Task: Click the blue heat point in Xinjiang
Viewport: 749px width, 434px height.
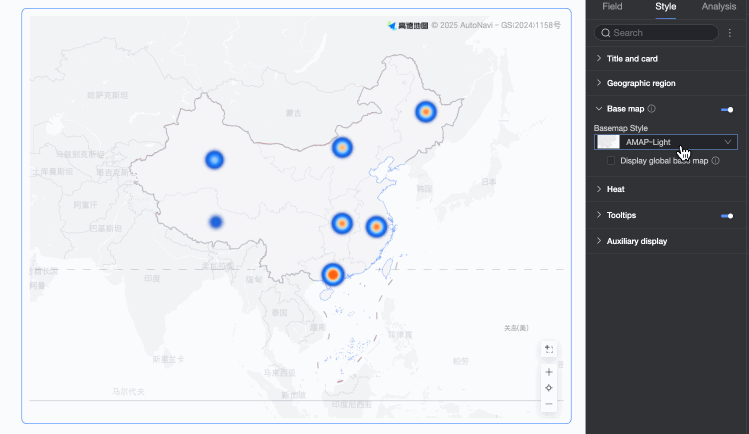Action: click(x=214, y=159)
